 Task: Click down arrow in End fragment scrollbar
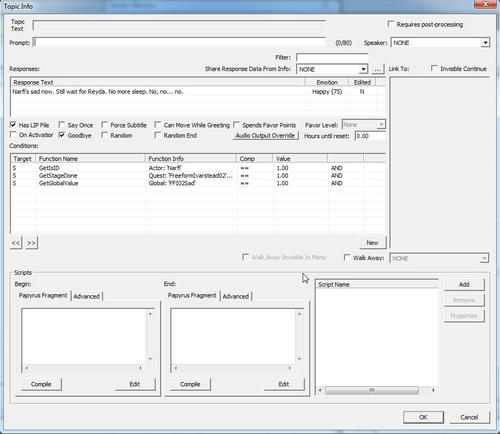pyautogui.click(x=299, y=359)
